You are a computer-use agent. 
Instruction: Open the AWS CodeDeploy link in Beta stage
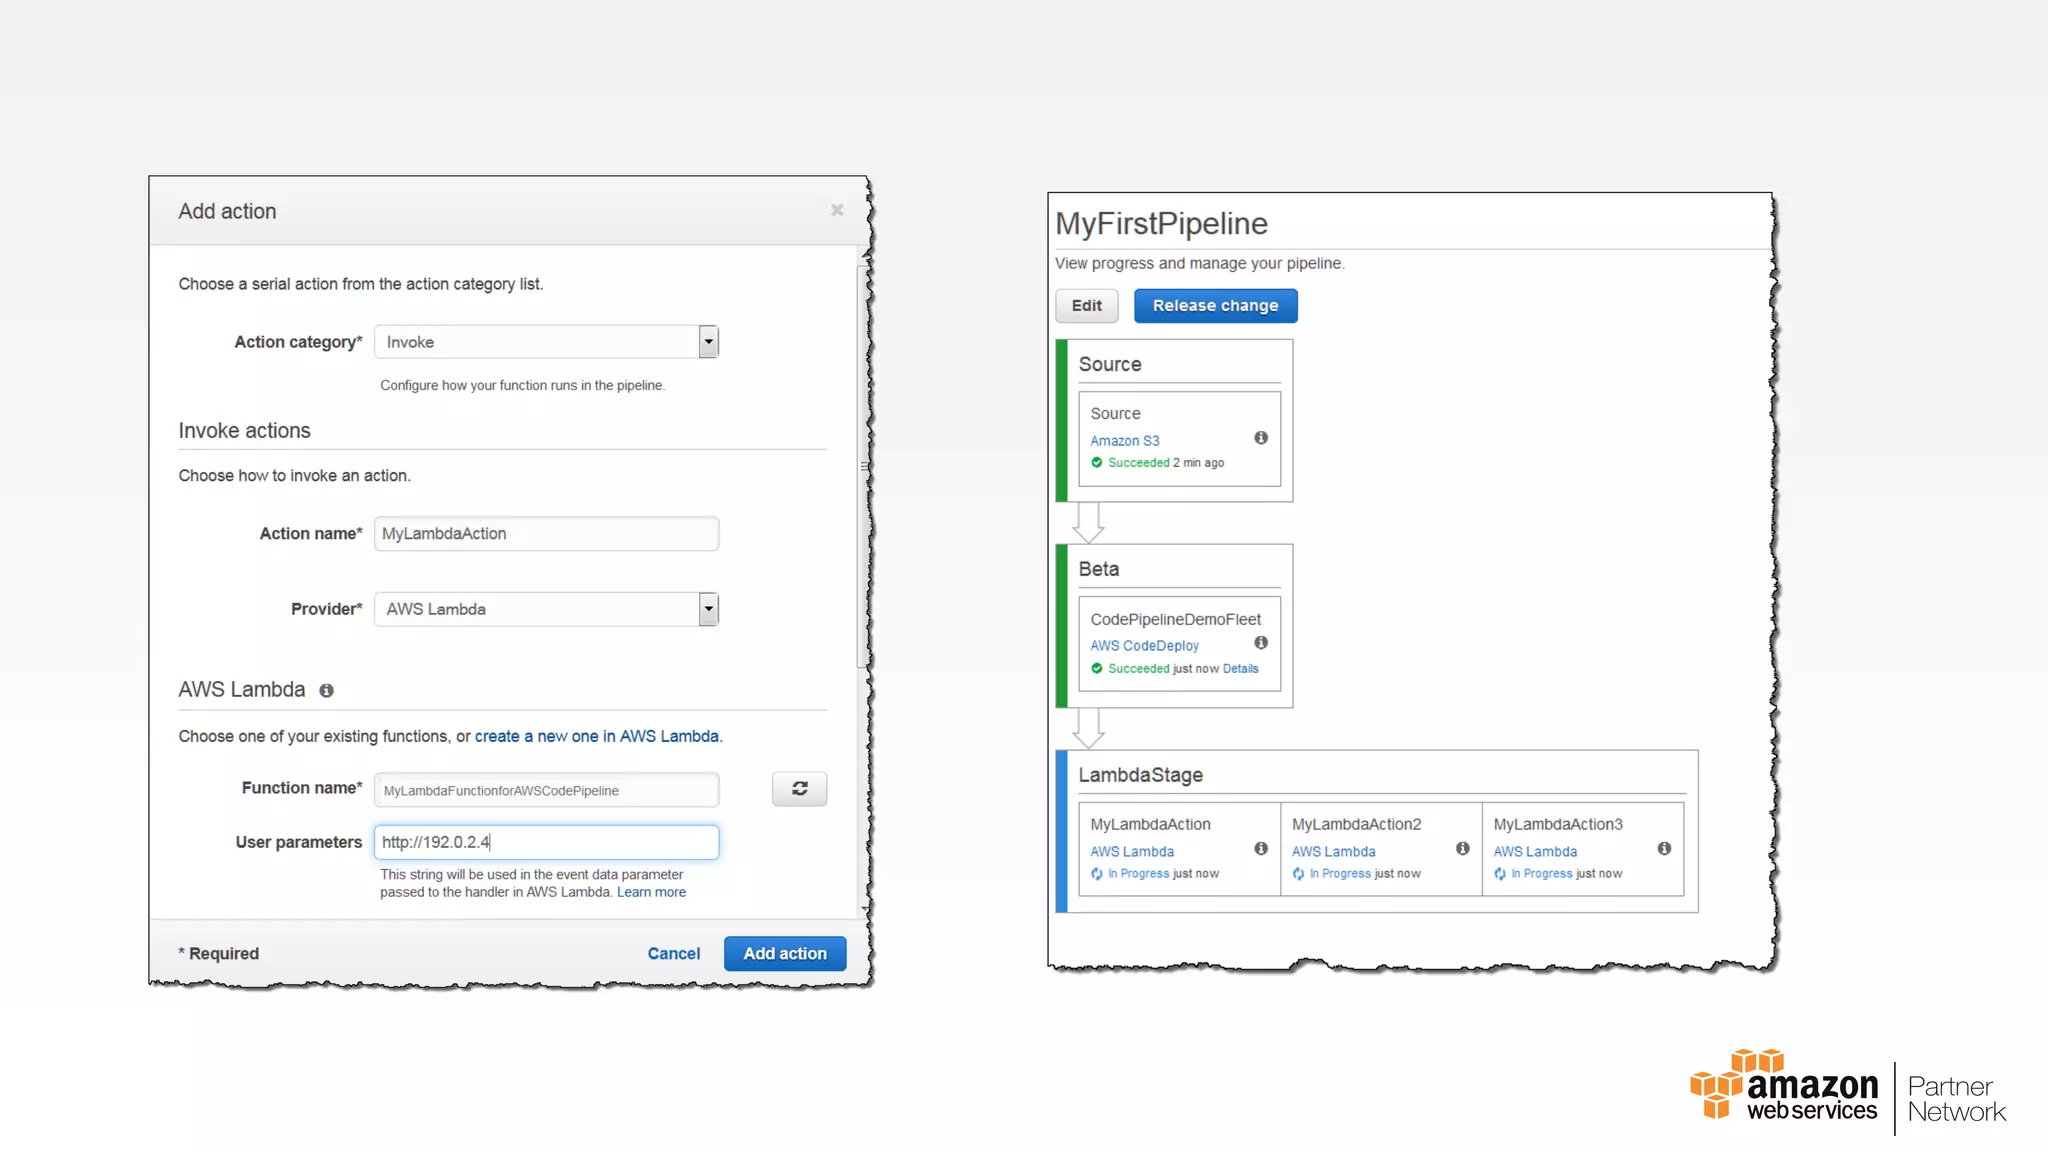click(1144, 646)
